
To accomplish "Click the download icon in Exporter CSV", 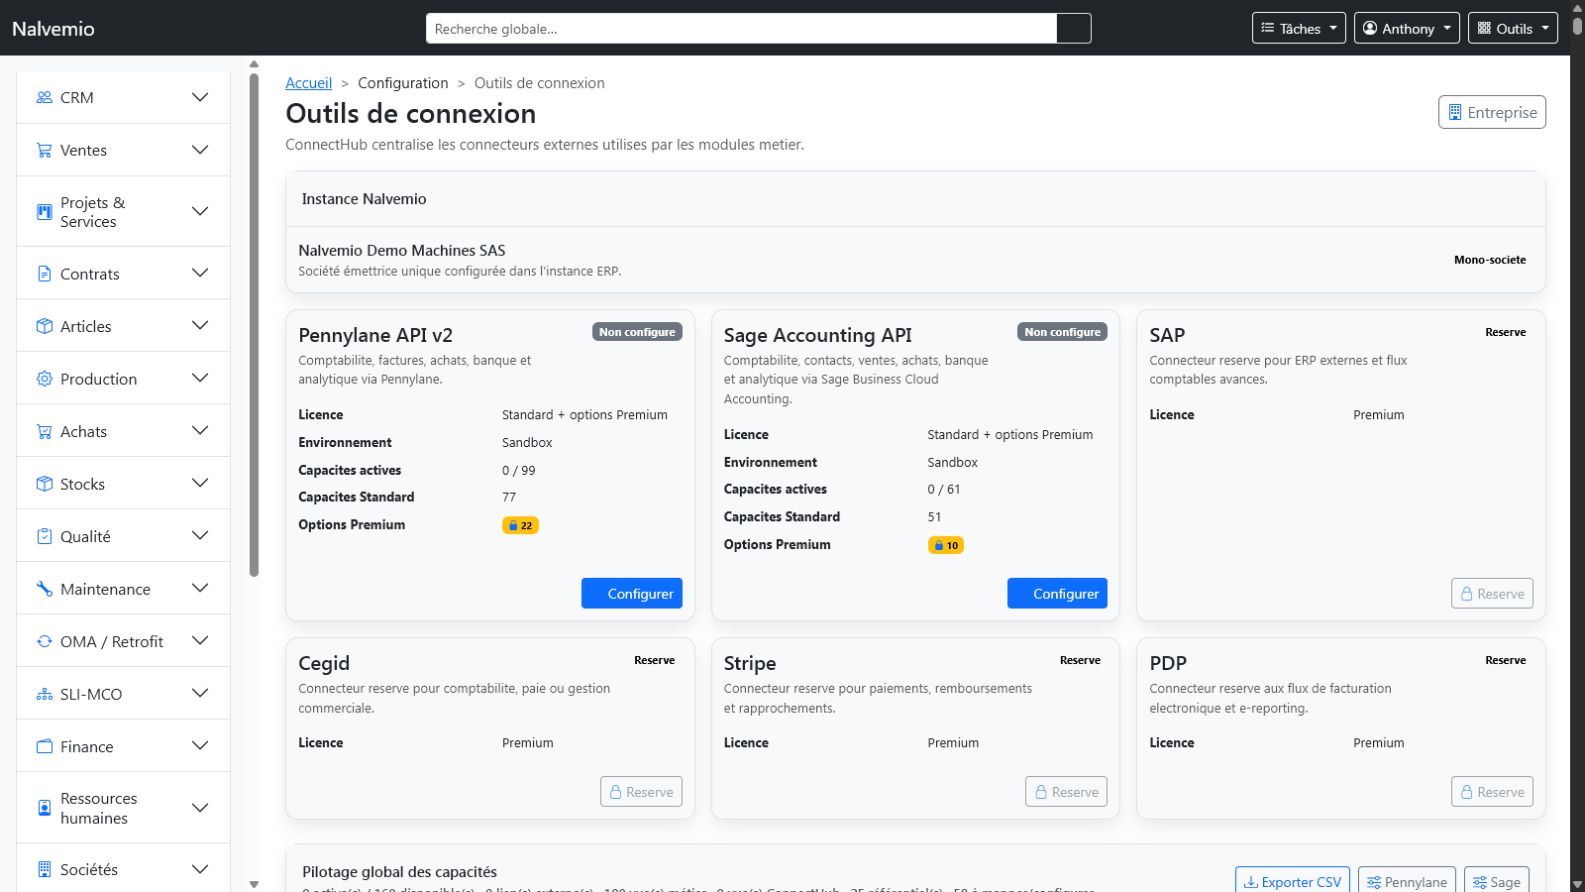I will coord(1250,882).
